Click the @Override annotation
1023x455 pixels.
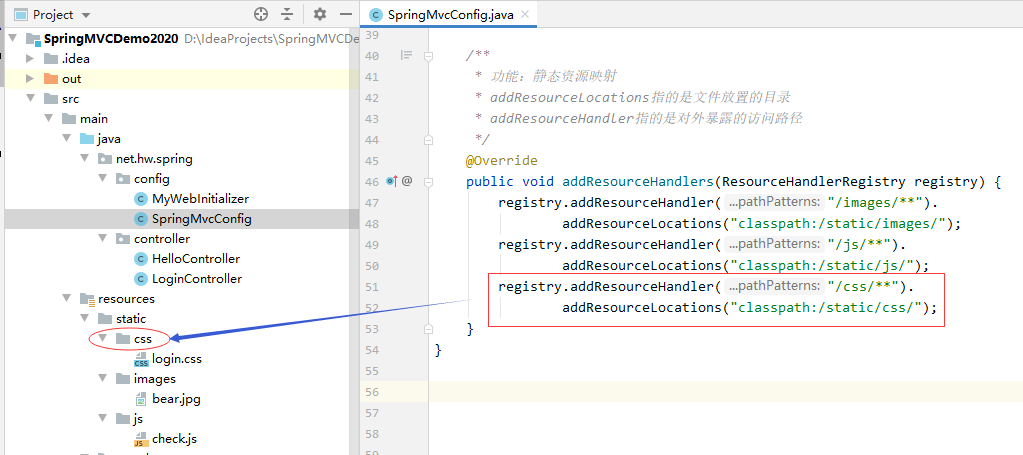pos(502,161)
